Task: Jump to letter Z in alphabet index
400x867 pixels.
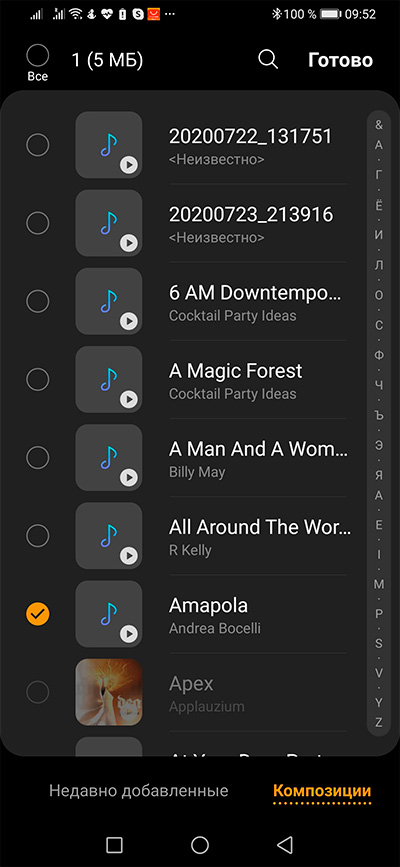Action: pyautogui.click(x=379, y=722)
